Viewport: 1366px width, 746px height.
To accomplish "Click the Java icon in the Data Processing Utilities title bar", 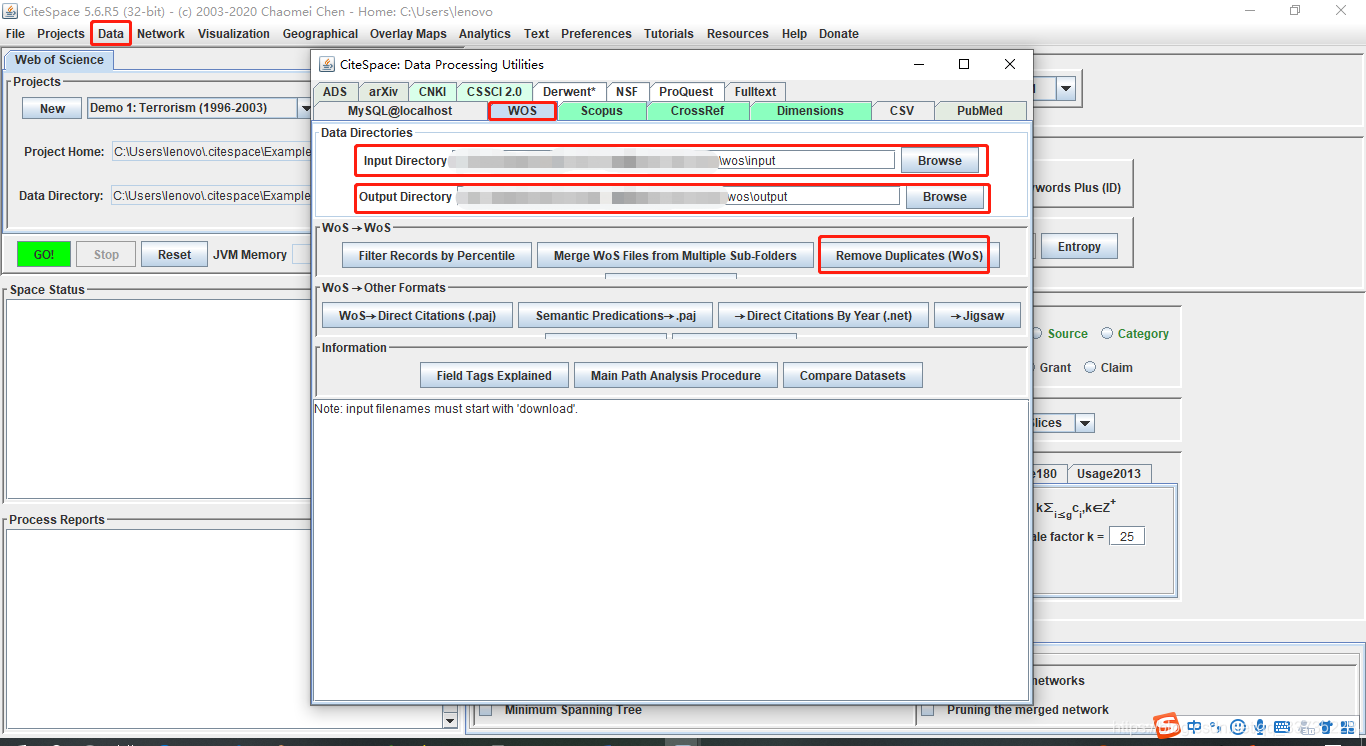I will [x=326, y=64].
